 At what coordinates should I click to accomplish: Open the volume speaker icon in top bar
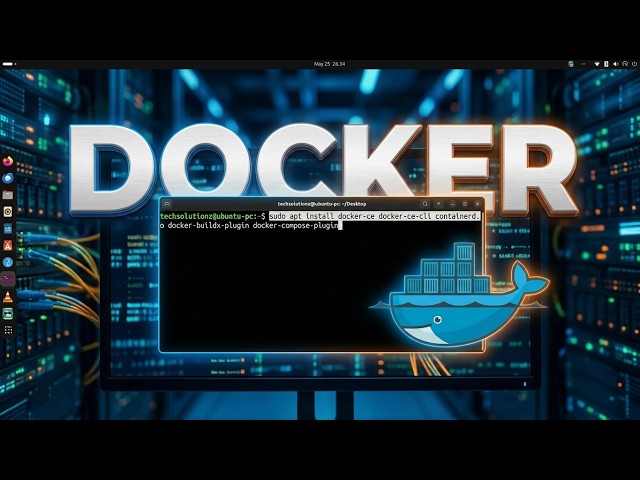[x=616, y=64]
